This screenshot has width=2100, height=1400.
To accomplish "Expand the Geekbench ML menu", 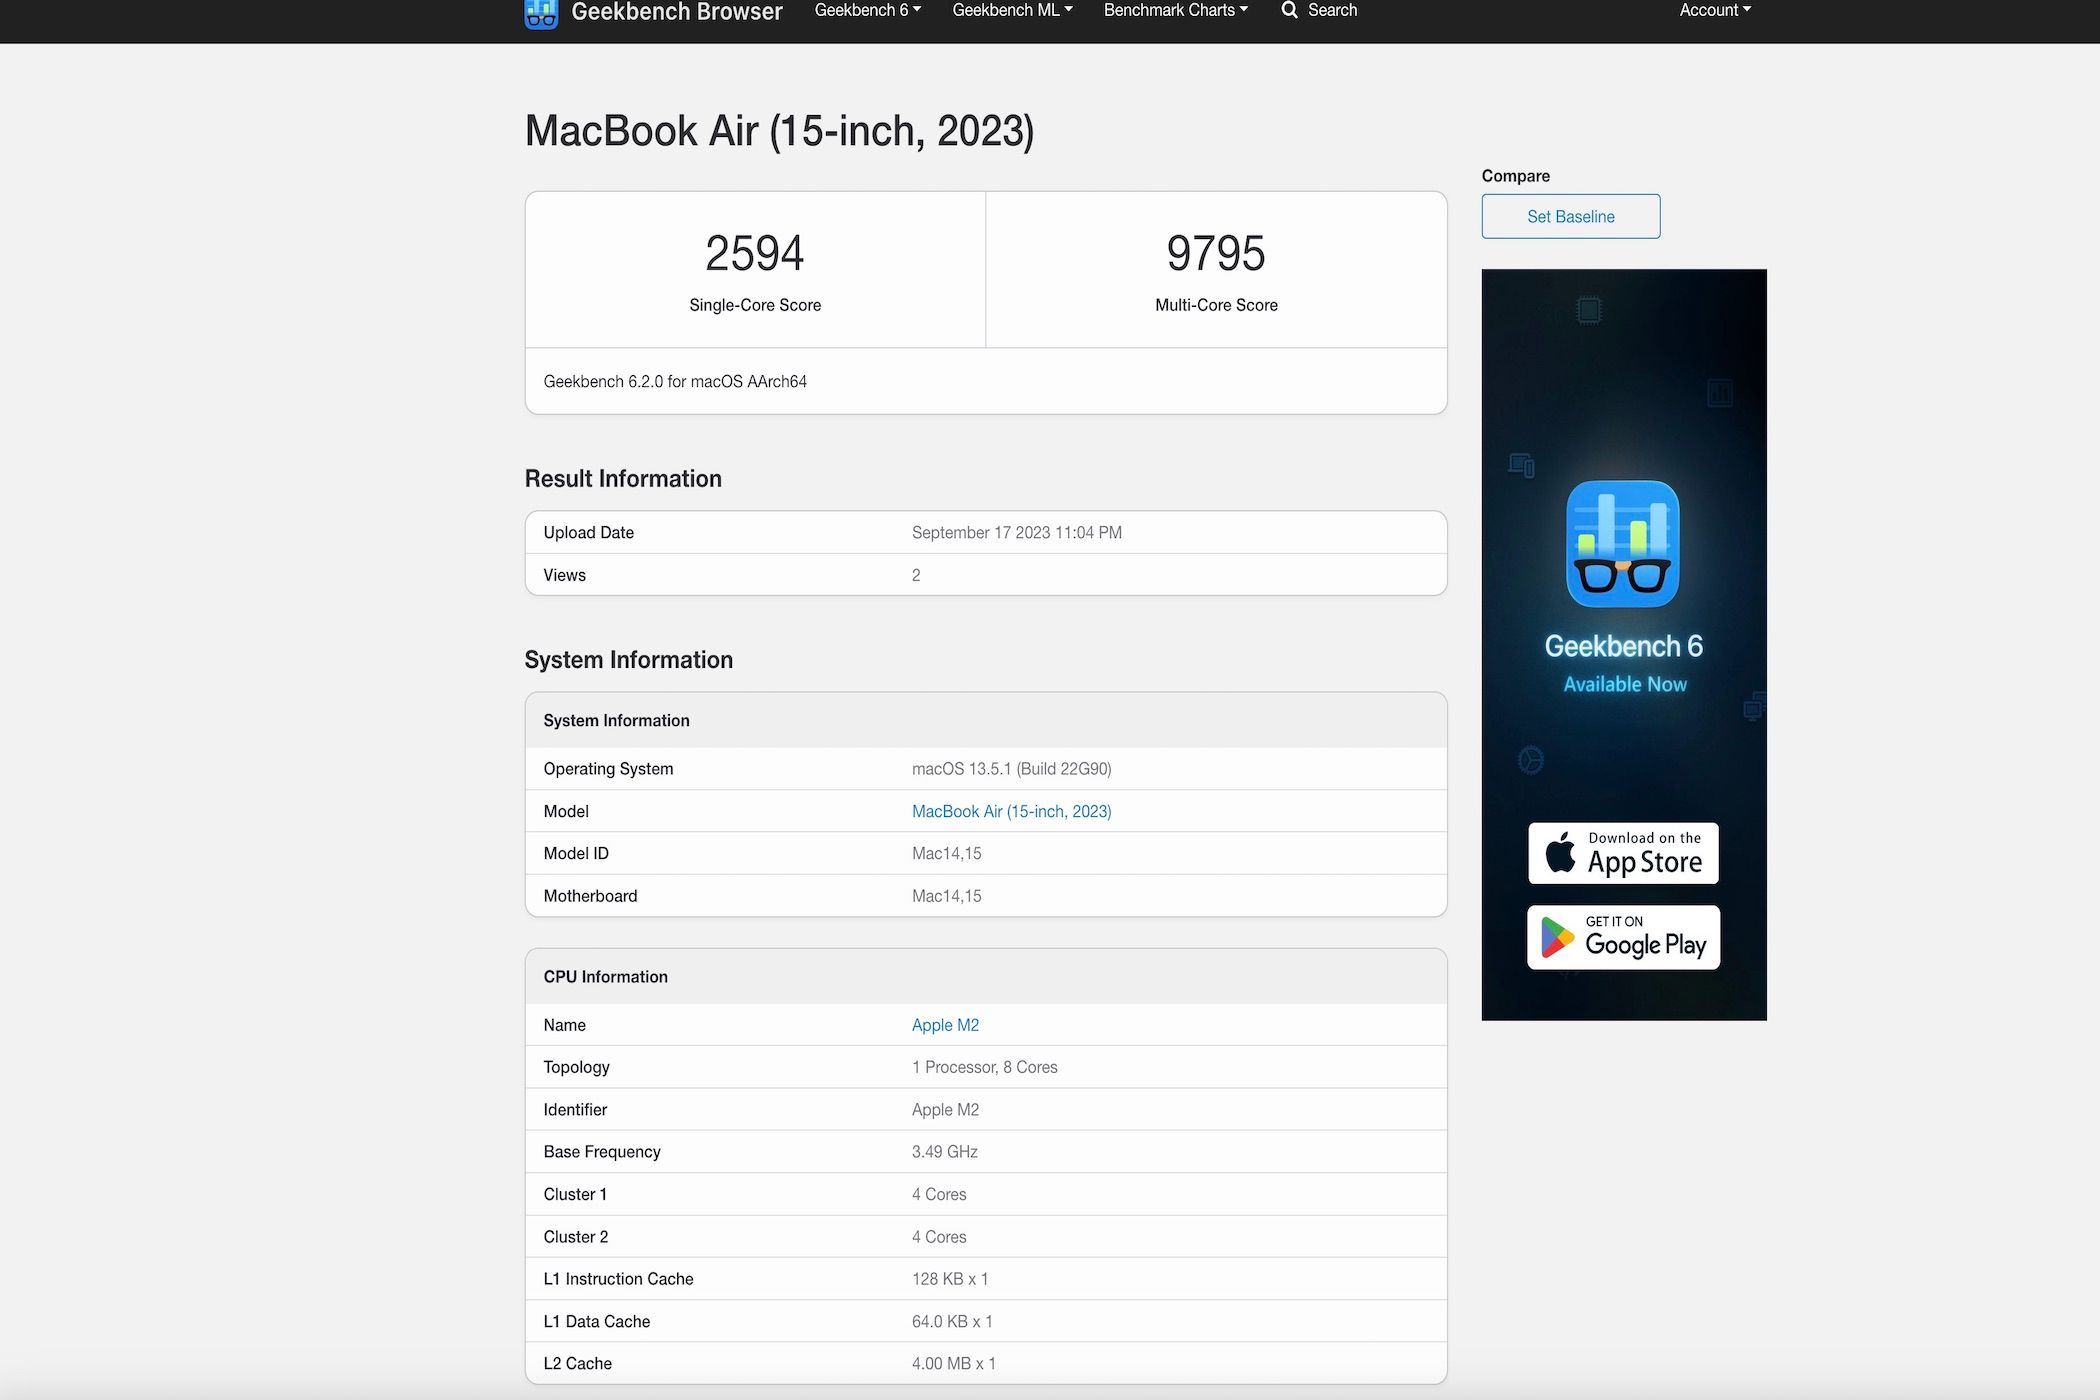I will pos(1012,10).
